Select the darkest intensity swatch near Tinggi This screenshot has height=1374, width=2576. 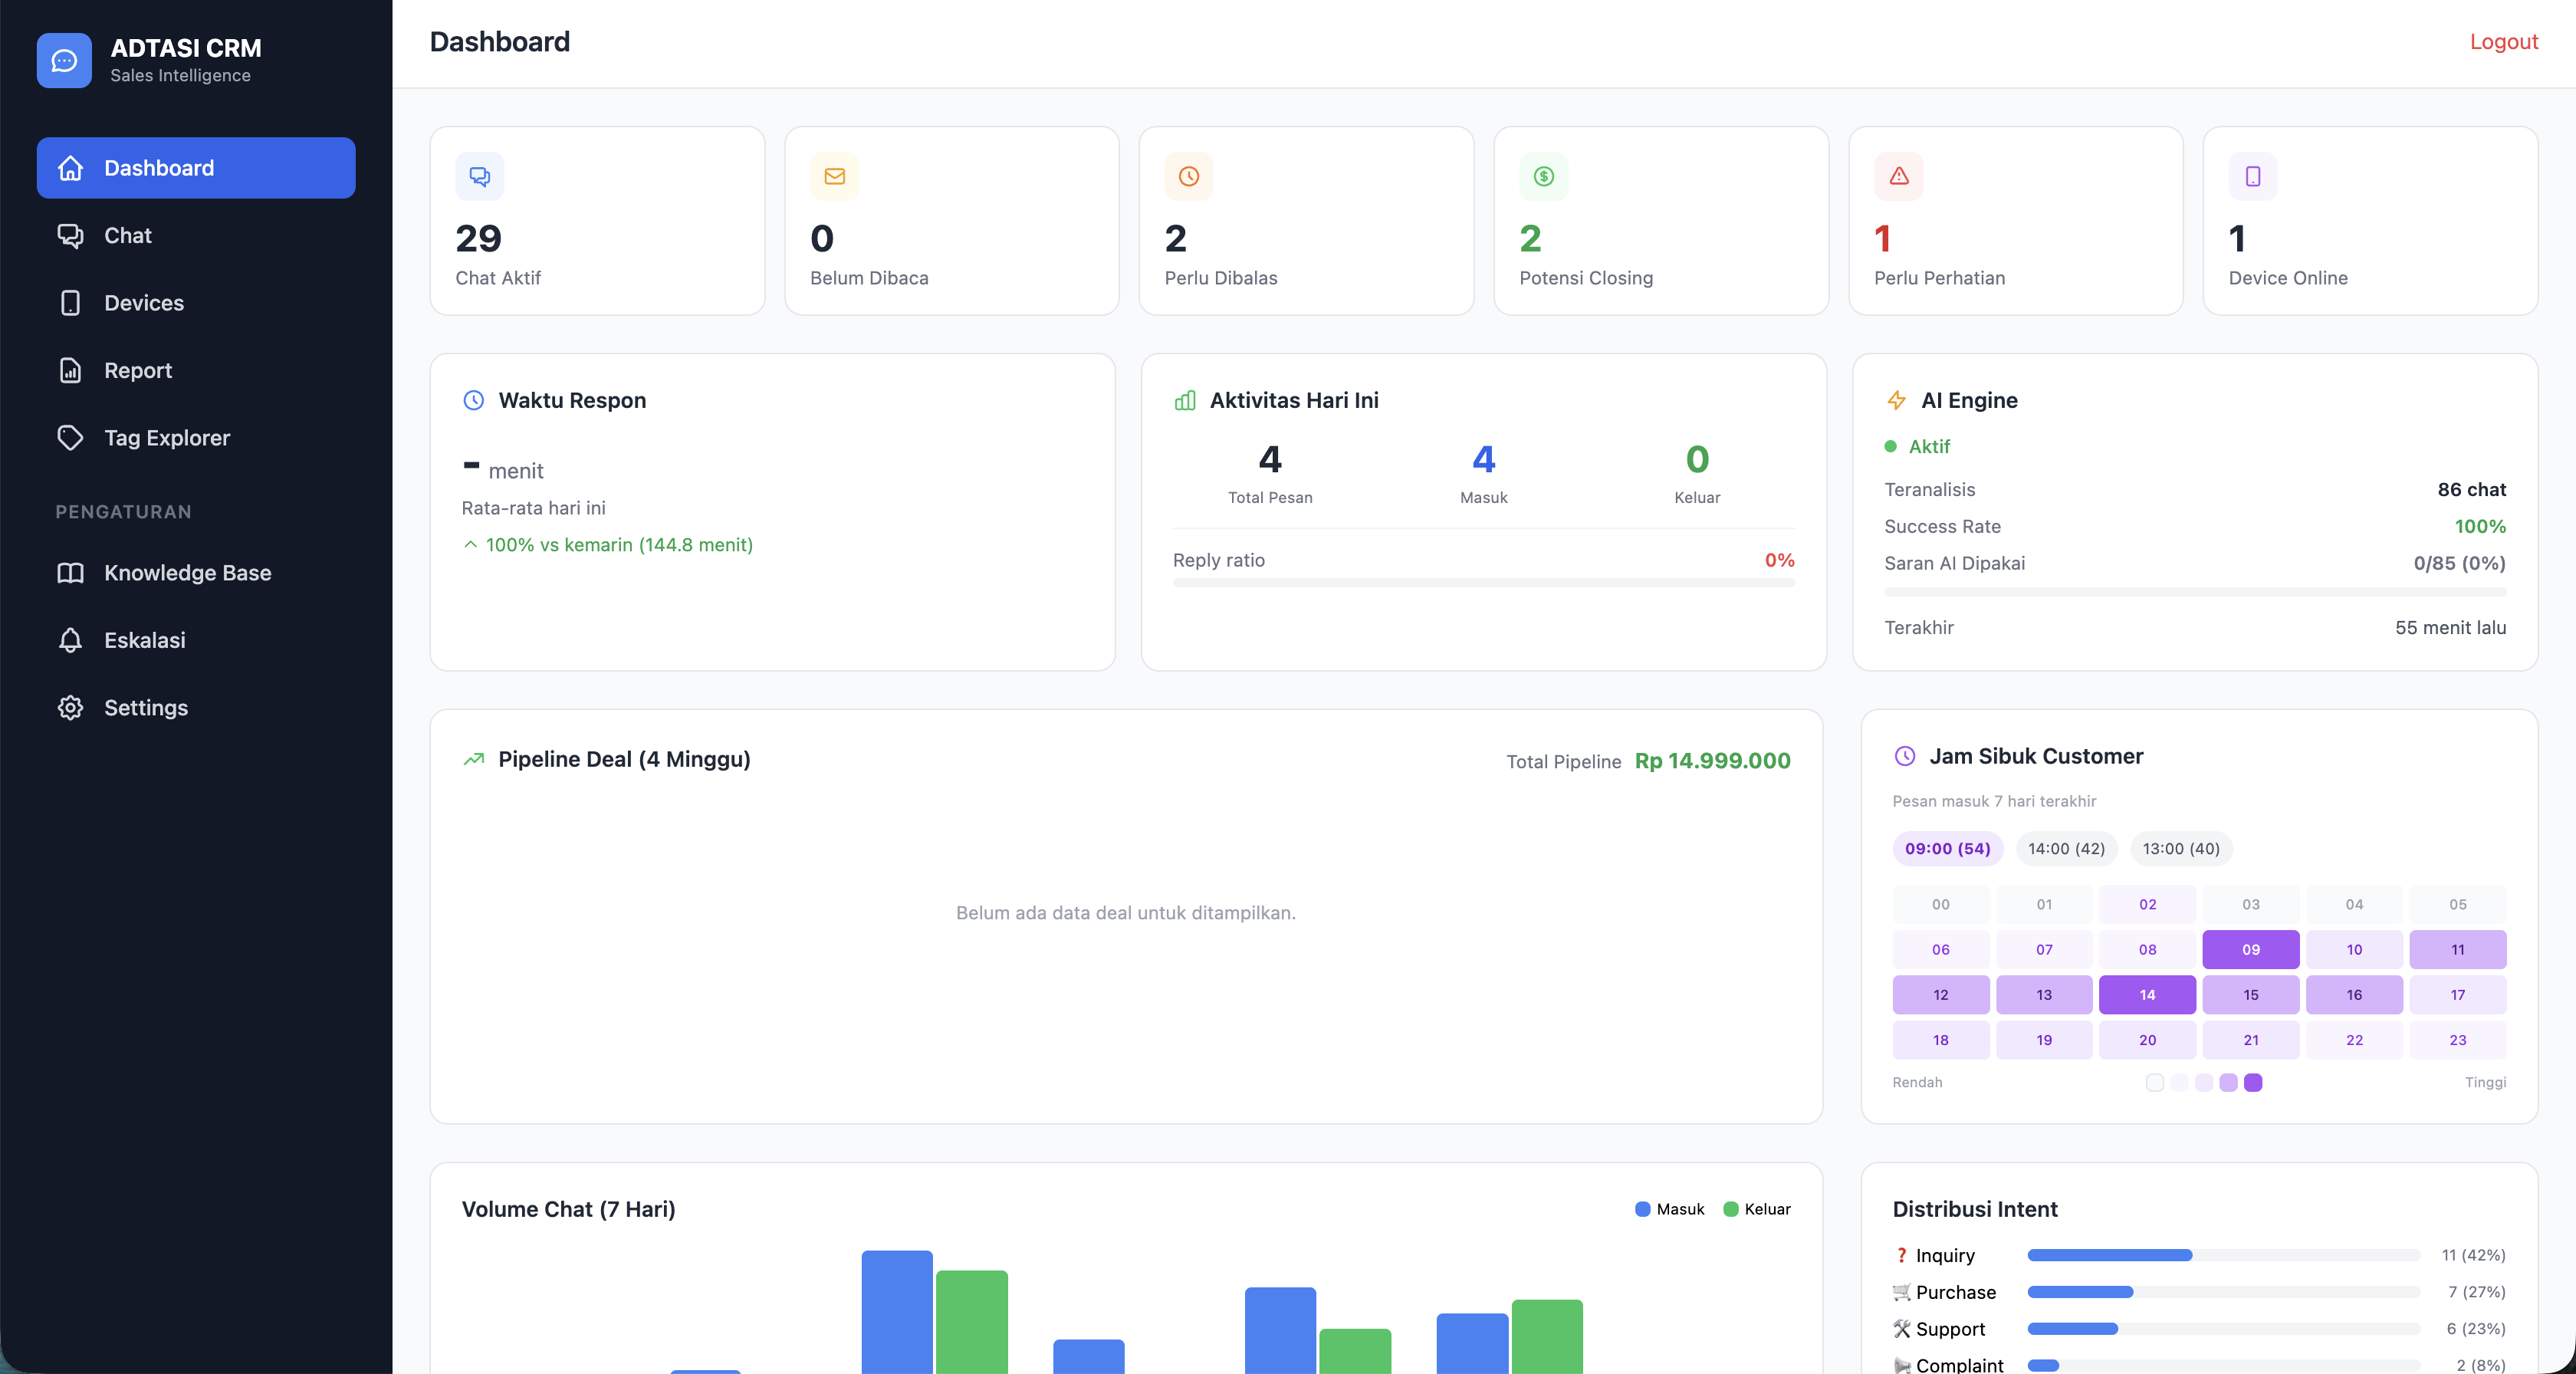tap(2252, 1084)
